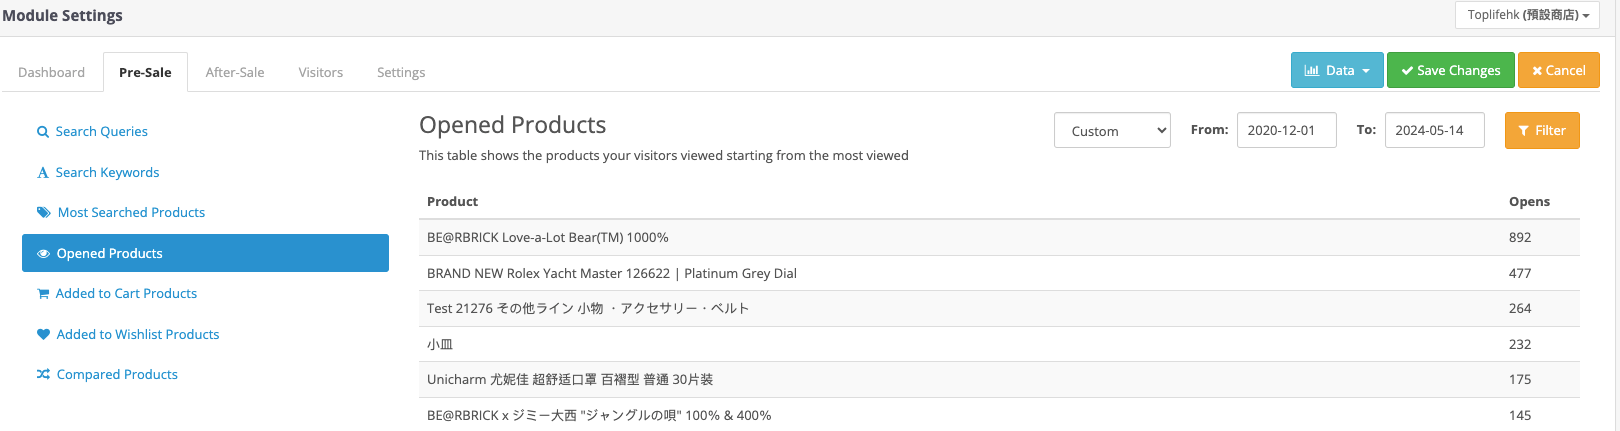Click the To date input field
This screenshot has height=431, width=1620.
pyautogui.click(x=1434, y=131)
